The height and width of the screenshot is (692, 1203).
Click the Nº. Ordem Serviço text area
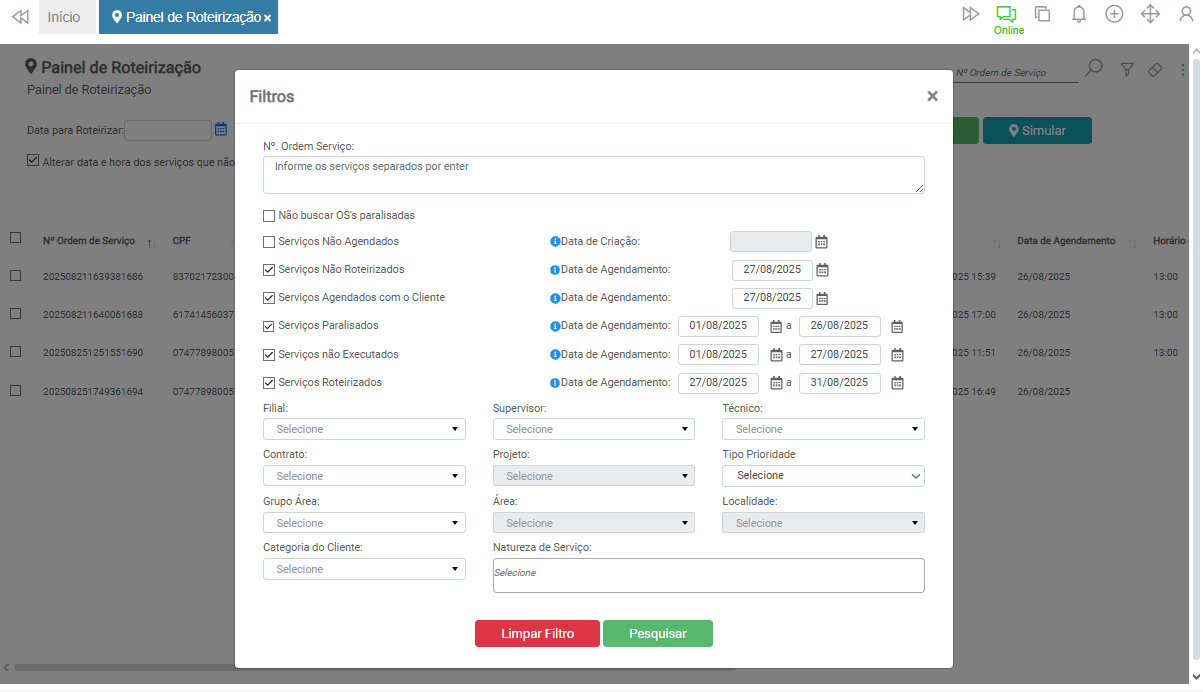pos(593,175)
